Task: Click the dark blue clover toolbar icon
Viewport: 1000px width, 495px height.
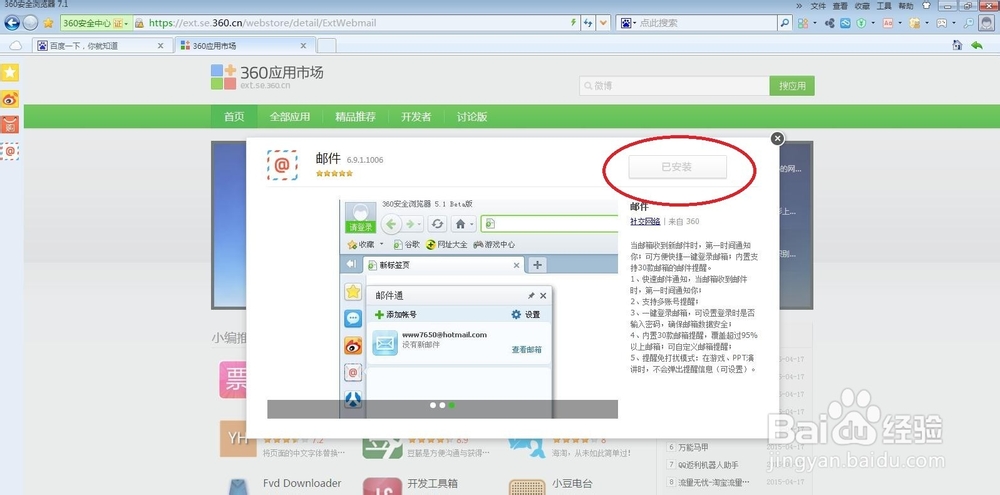Action: coord(830,23)
